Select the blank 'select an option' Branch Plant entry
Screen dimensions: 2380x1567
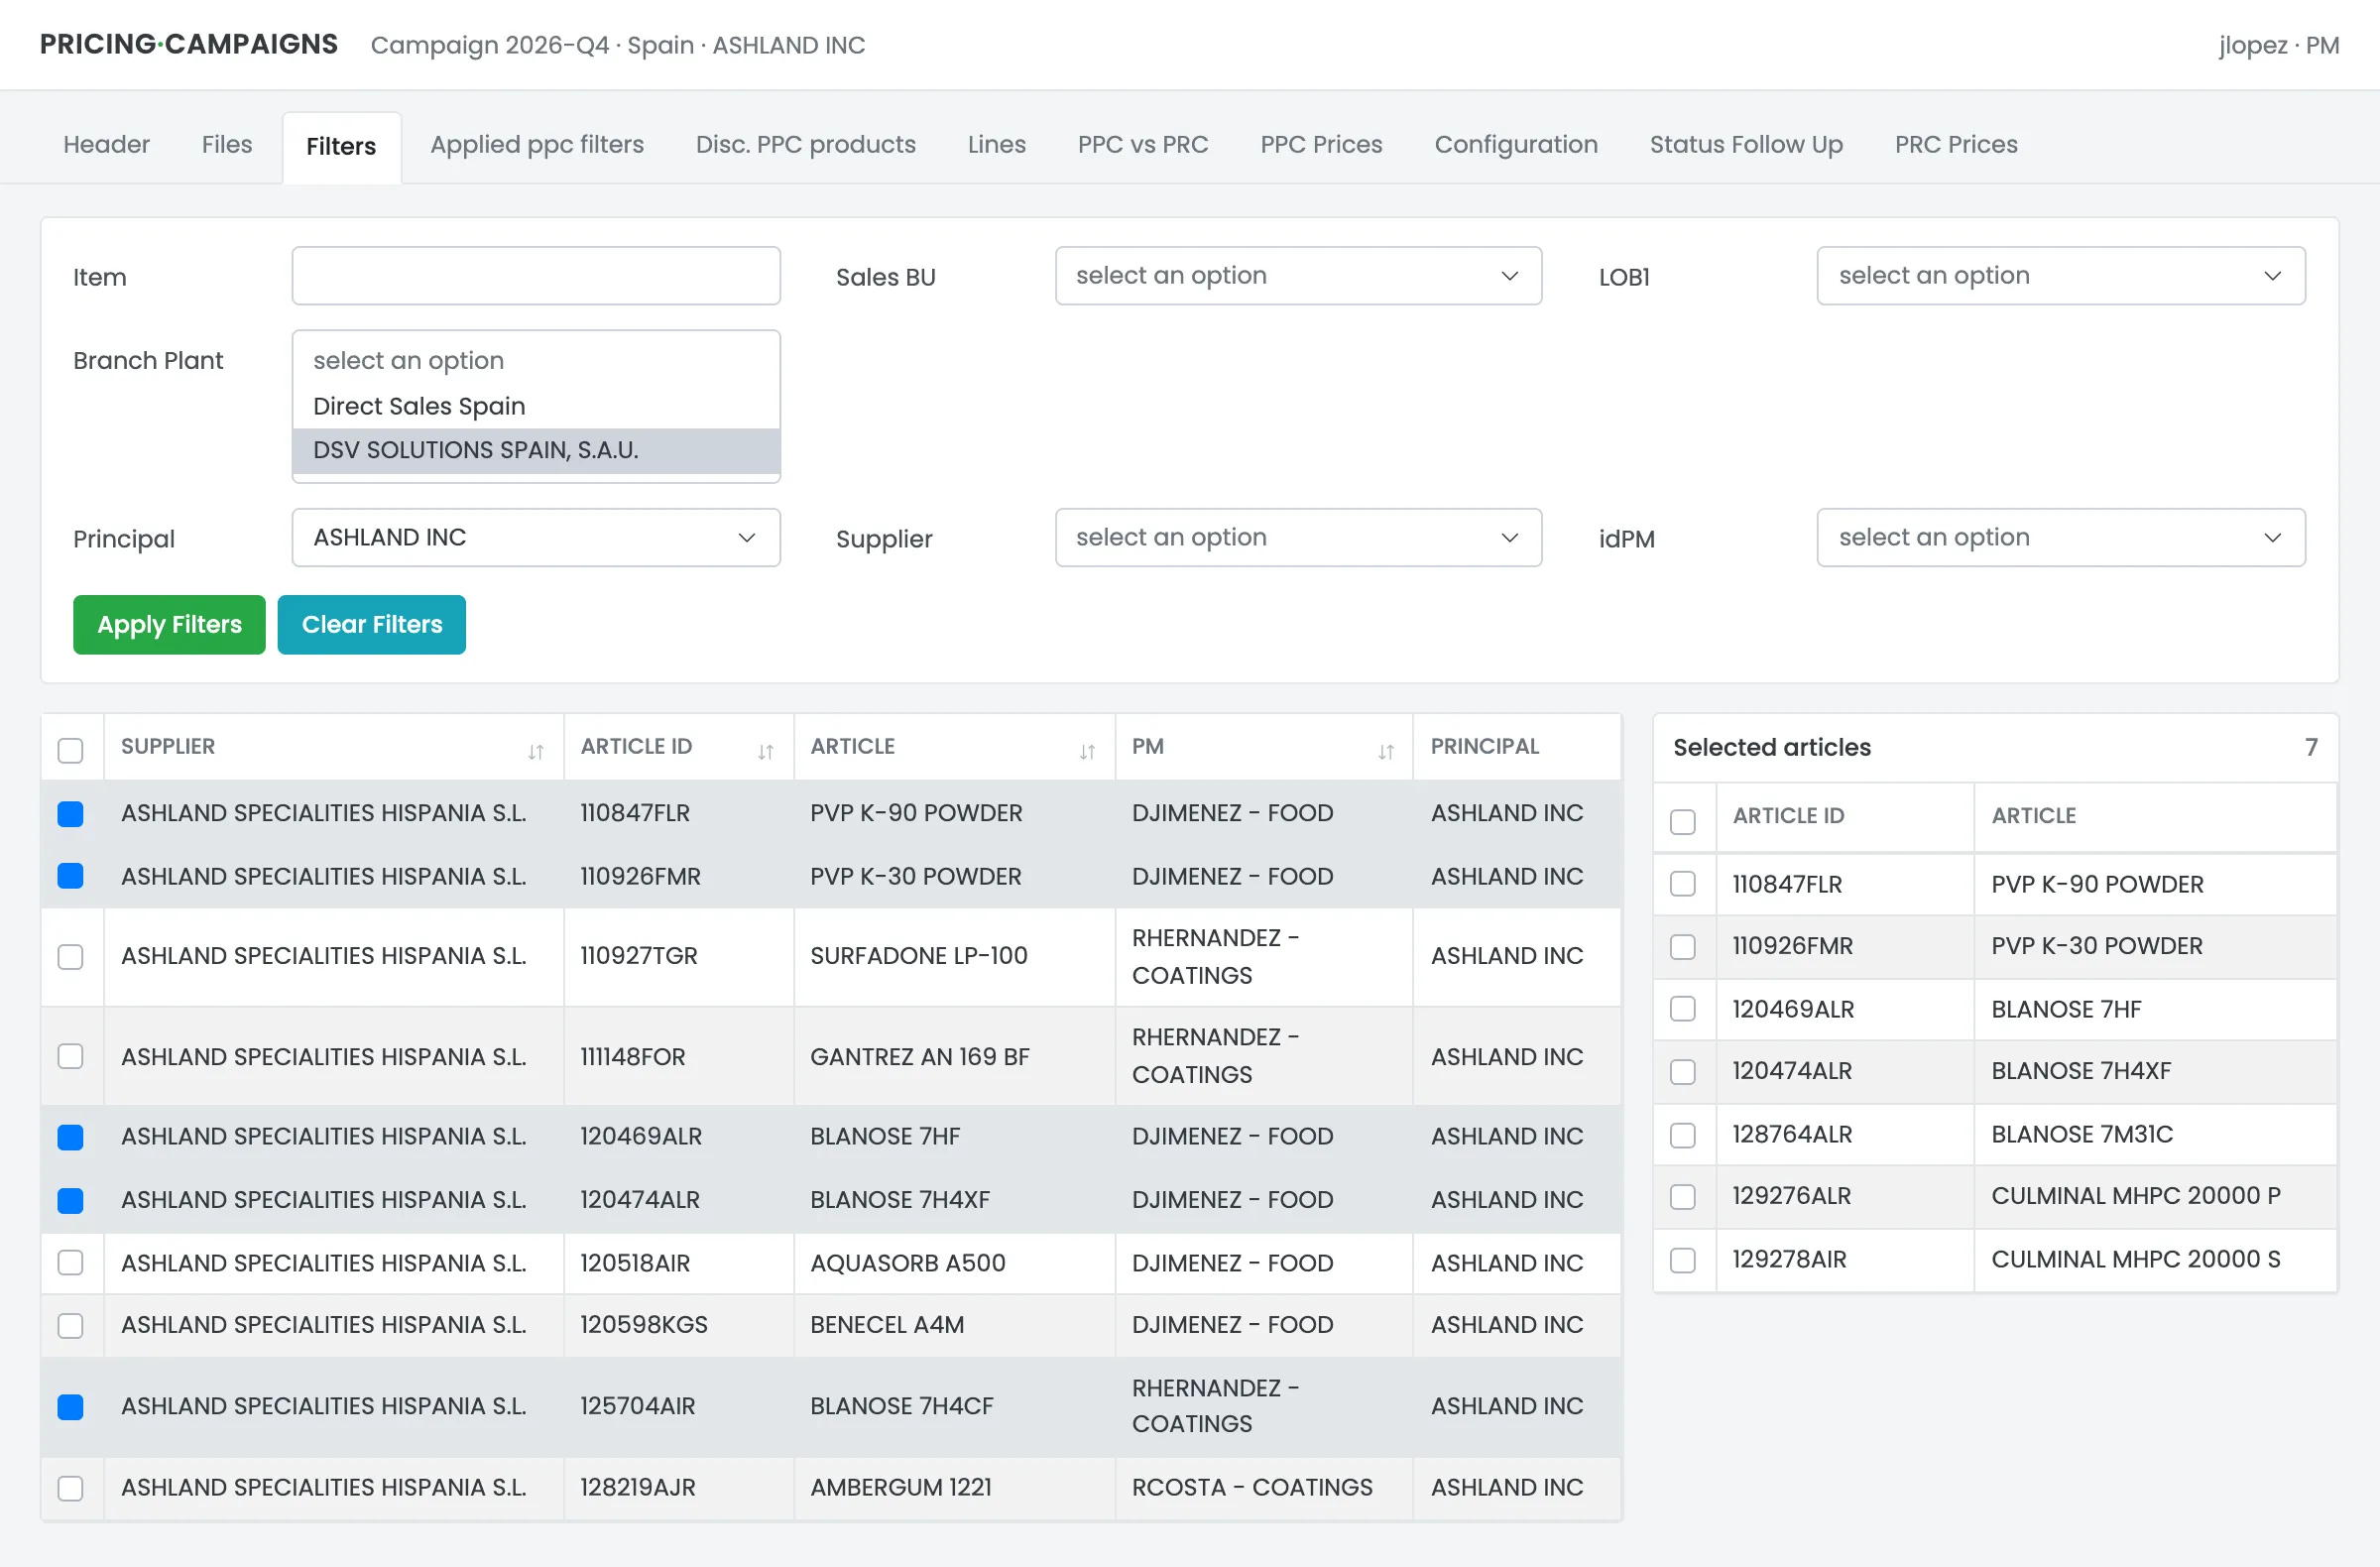536,361
